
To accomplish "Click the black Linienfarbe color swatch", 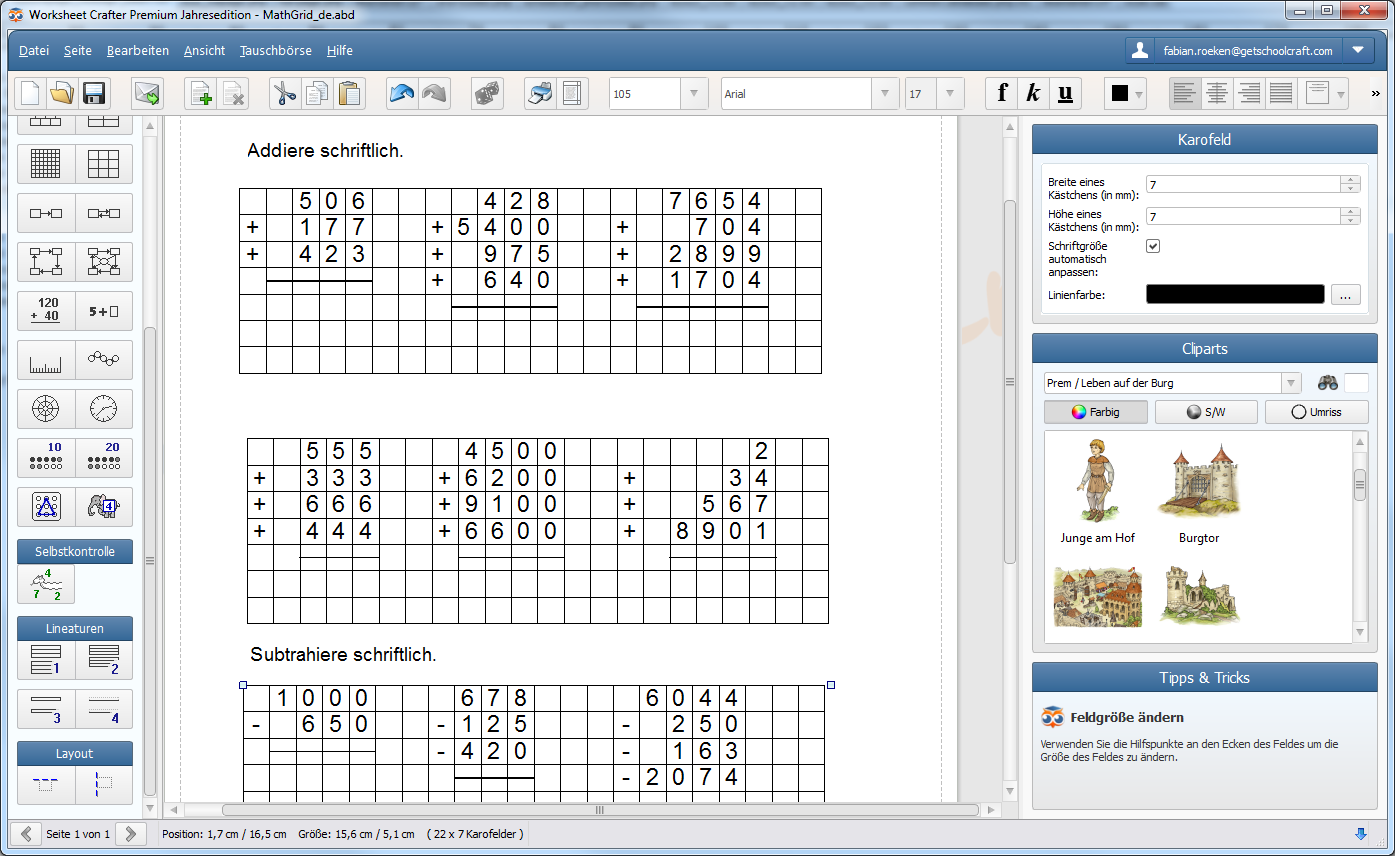I will 1234,294.
